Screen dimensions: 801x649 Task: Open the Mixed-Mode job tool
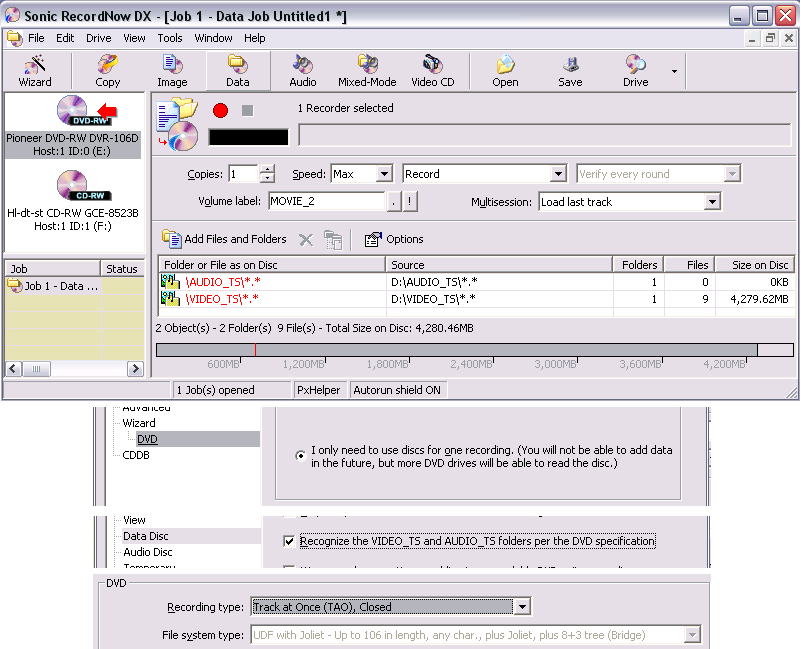click(367, 71)
